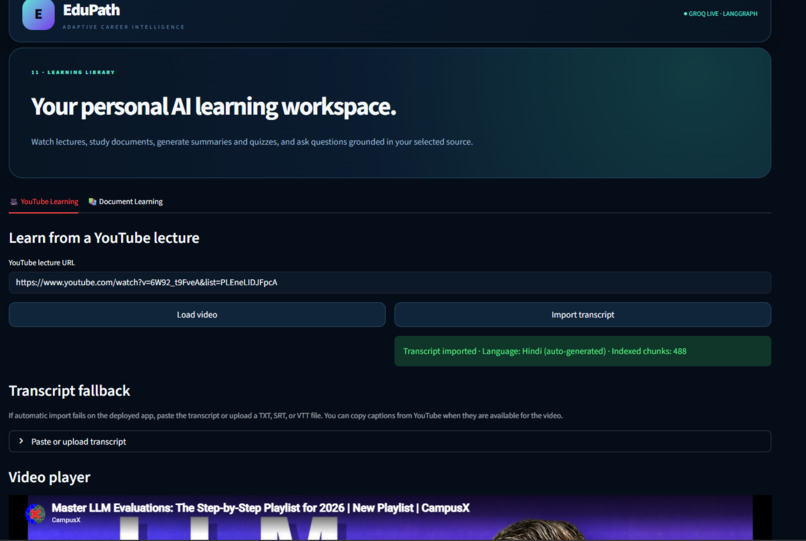This screenshot has height=541, width=806.
Task: Click the Document Learning books icon
Action: coord(93,202)
